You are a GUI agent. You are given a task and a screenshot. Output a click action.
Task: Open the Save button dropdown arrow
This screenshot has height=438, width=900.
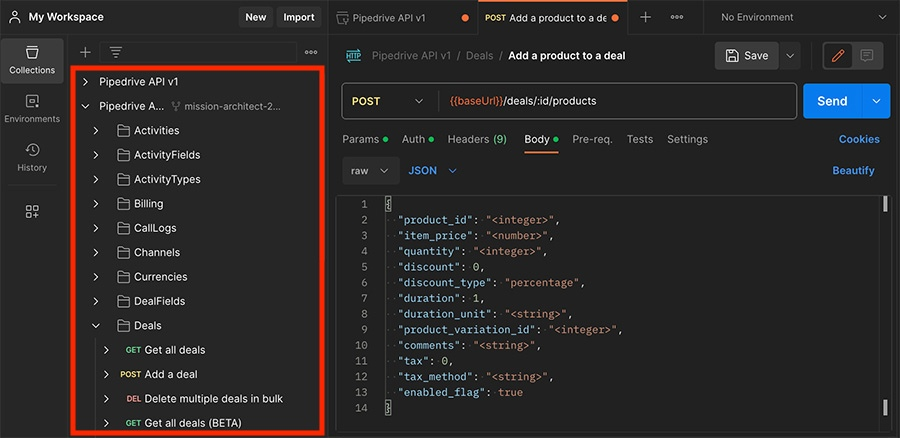tap(790, 56)
